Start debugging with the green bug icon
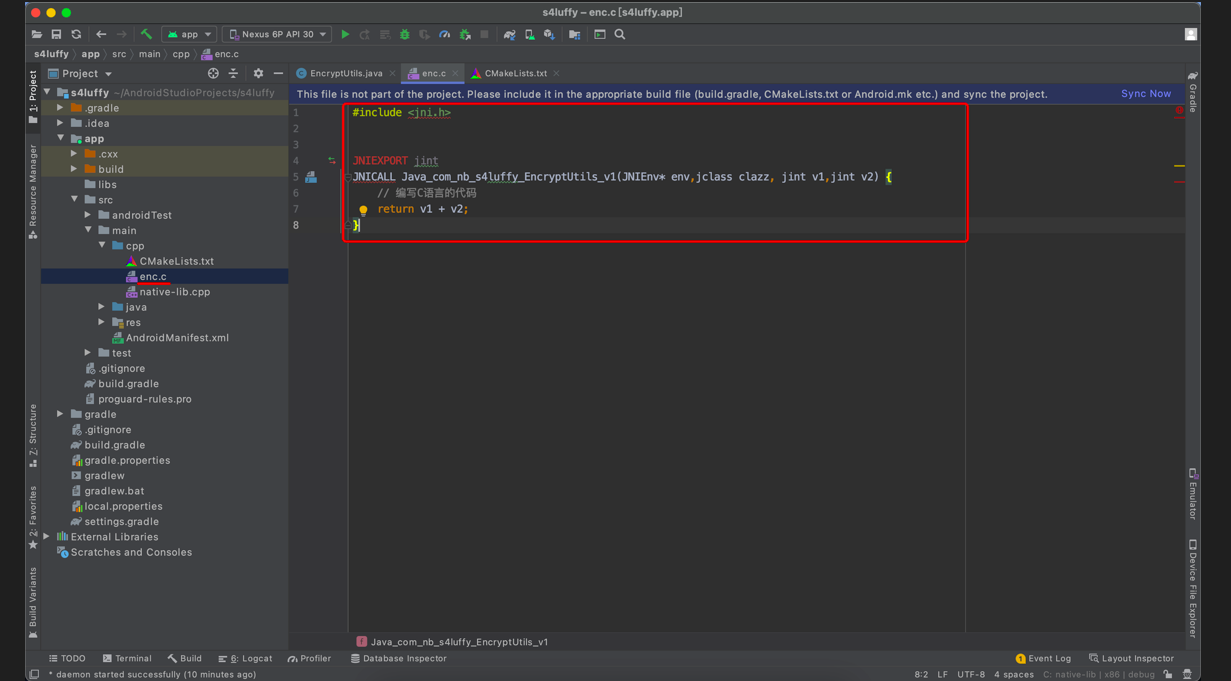Viewport: 1231px width, 681px height. click(404, 34)
